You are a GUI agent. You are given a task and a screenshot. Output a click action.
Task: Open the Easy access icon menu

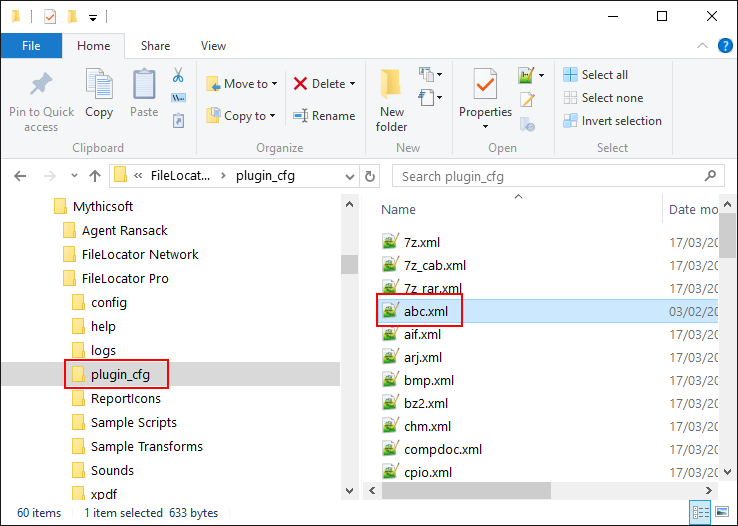tap(430, 98)
